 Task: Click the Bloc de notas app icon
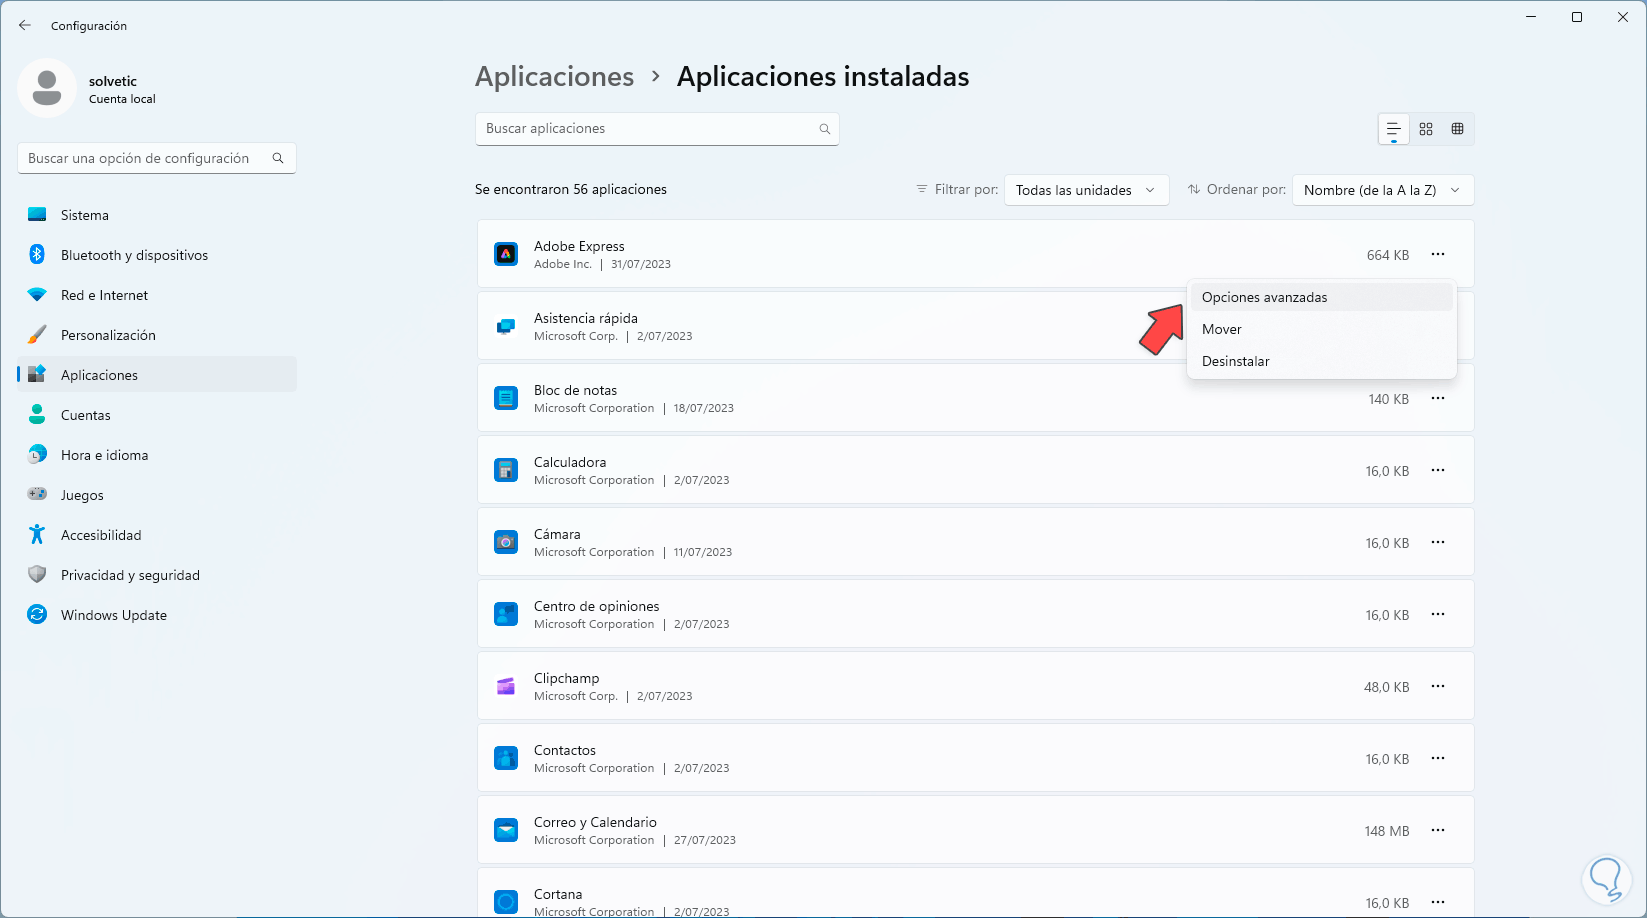pyautogui.click(x=506, y=399)
